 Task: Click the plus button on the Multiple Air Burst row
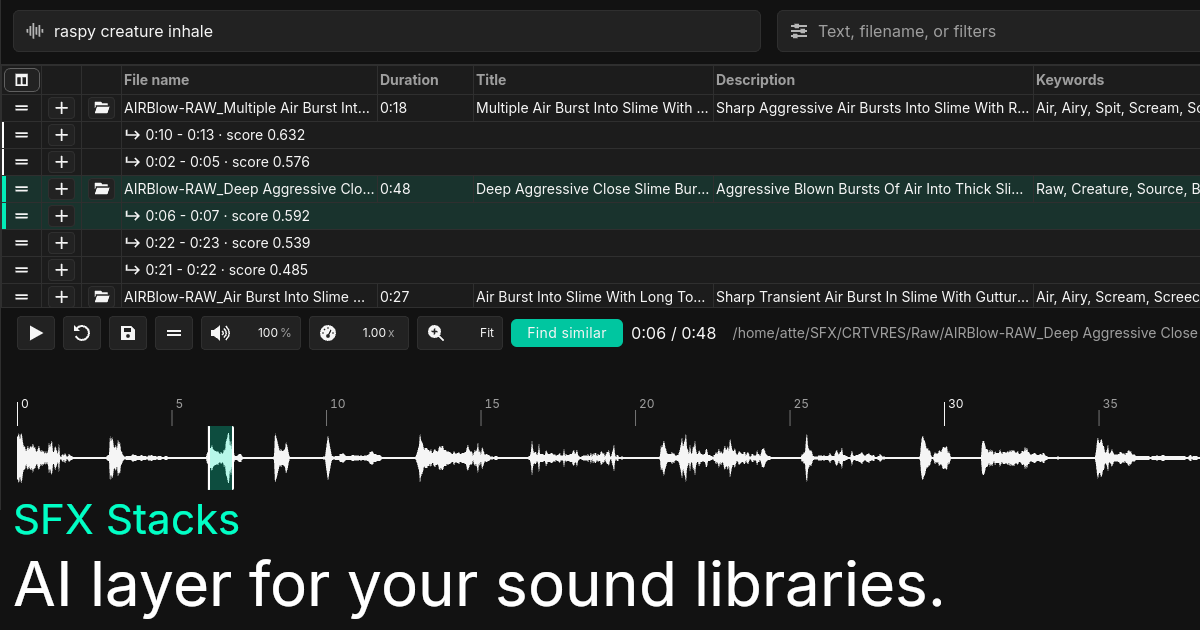pyautogui.click(x=61, y=108)
